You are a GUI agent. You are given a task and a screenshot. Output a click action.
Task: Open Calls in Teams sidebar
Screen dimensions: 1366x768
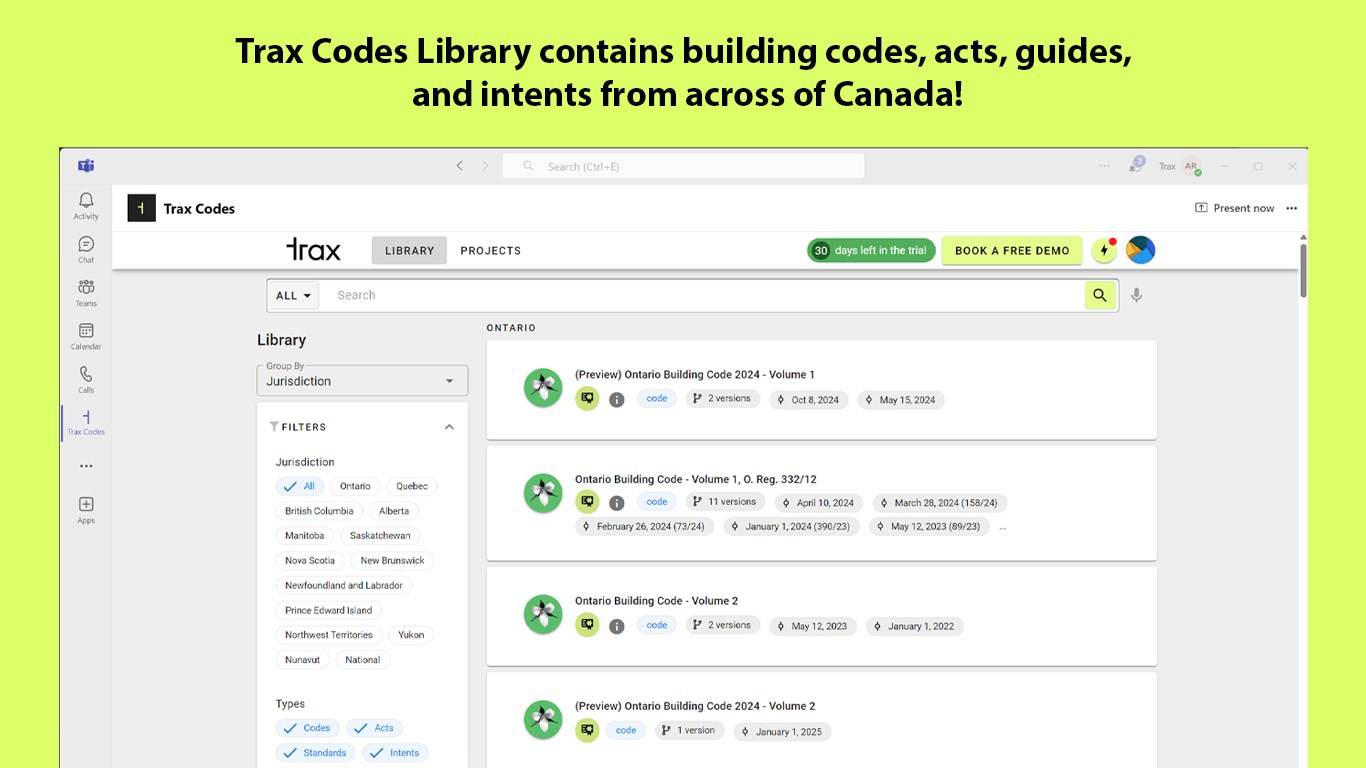[86, 380]
